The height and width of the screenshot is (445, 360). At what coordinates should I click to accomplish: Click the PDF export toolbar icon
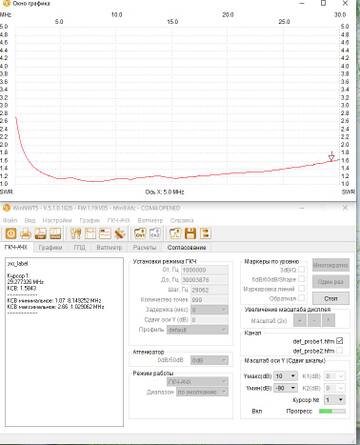coord(41,233)
